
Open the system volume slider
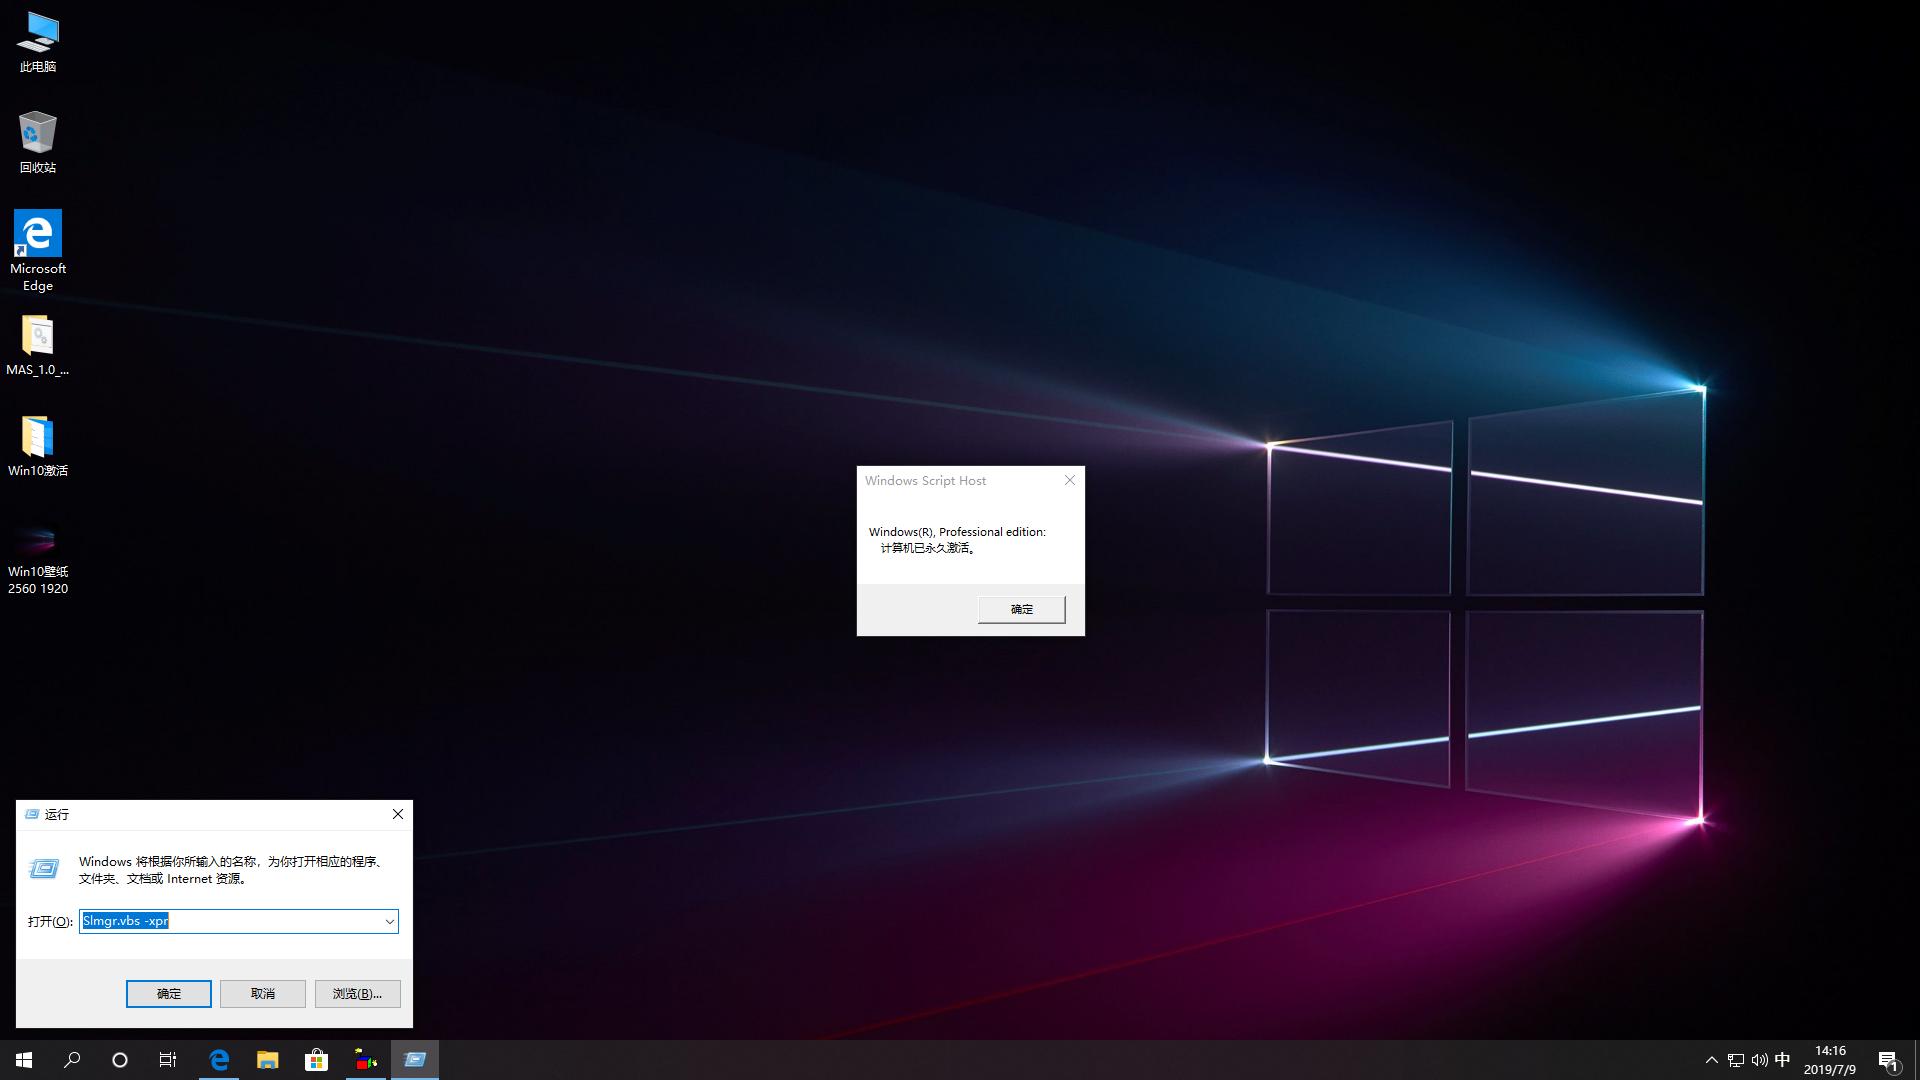[x=1759, y=1059]
